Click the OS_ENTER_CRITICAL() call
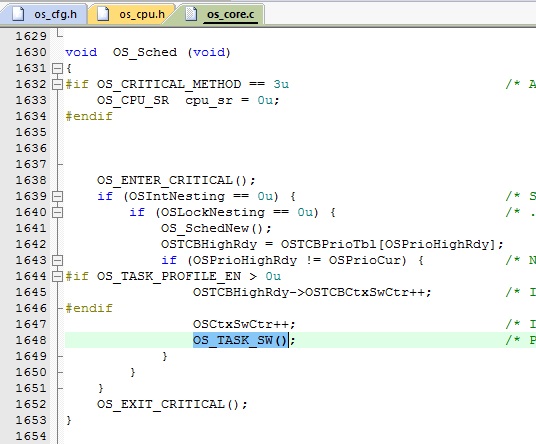The height and width of the screenshot is (444, 536). pos(172,180)
